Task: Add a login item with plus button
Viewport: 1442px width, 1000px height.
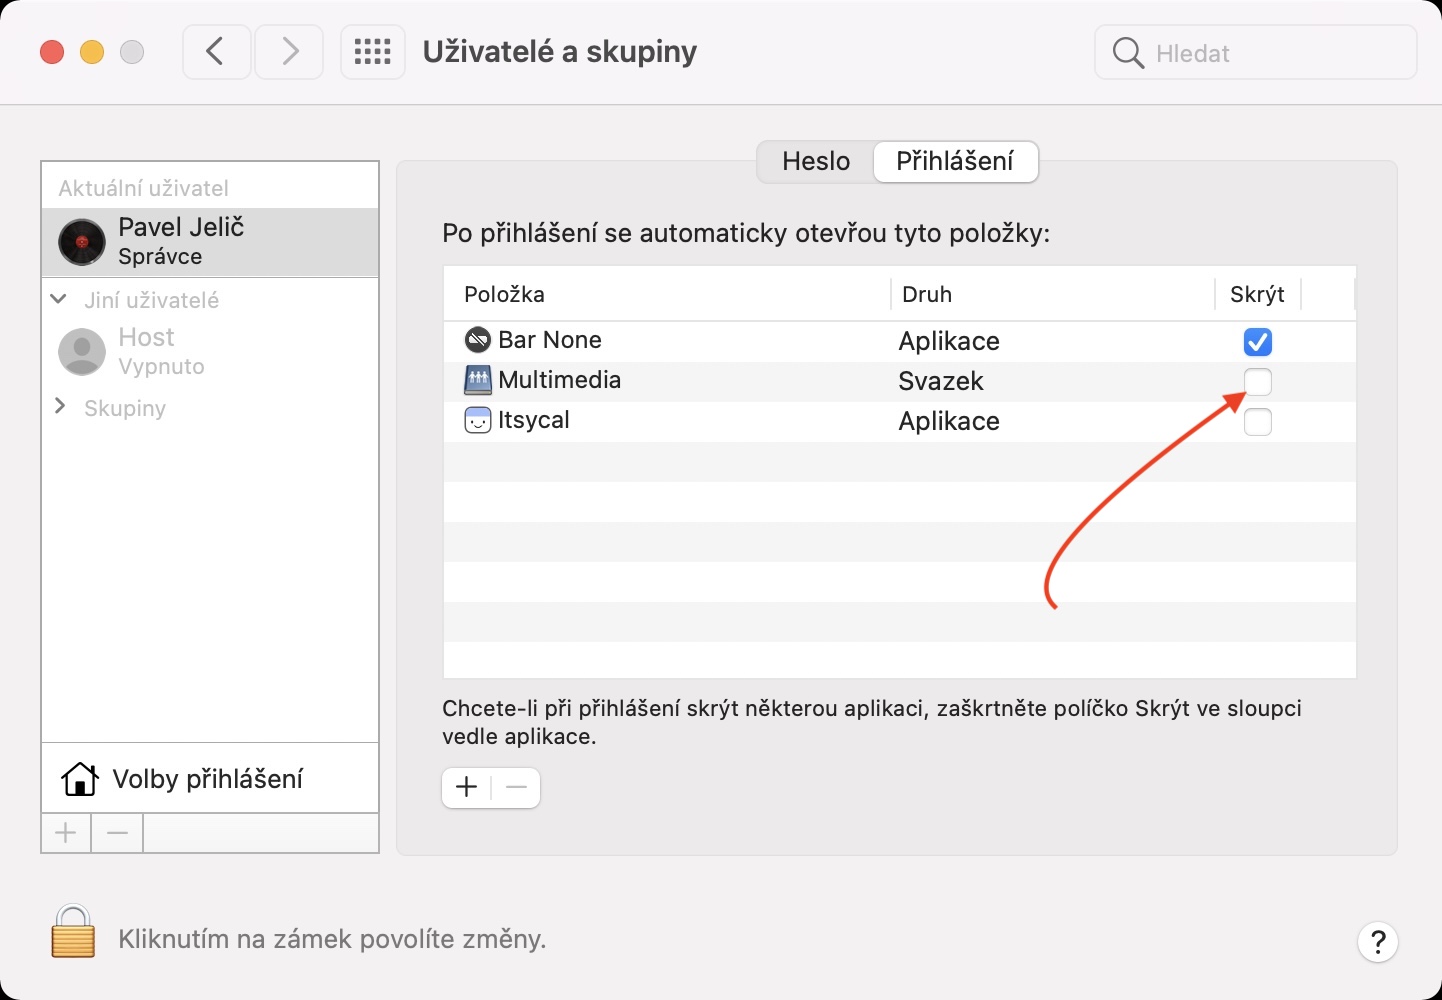Action: point(466,788)
